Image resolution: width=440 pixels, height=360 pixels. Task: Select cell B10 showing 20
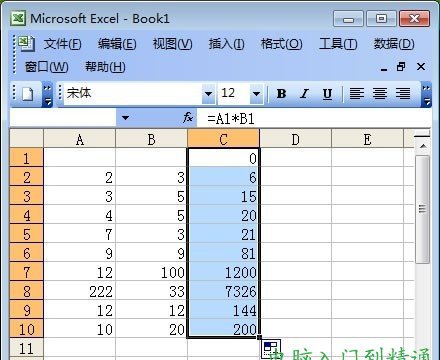[x=151, y=329]
